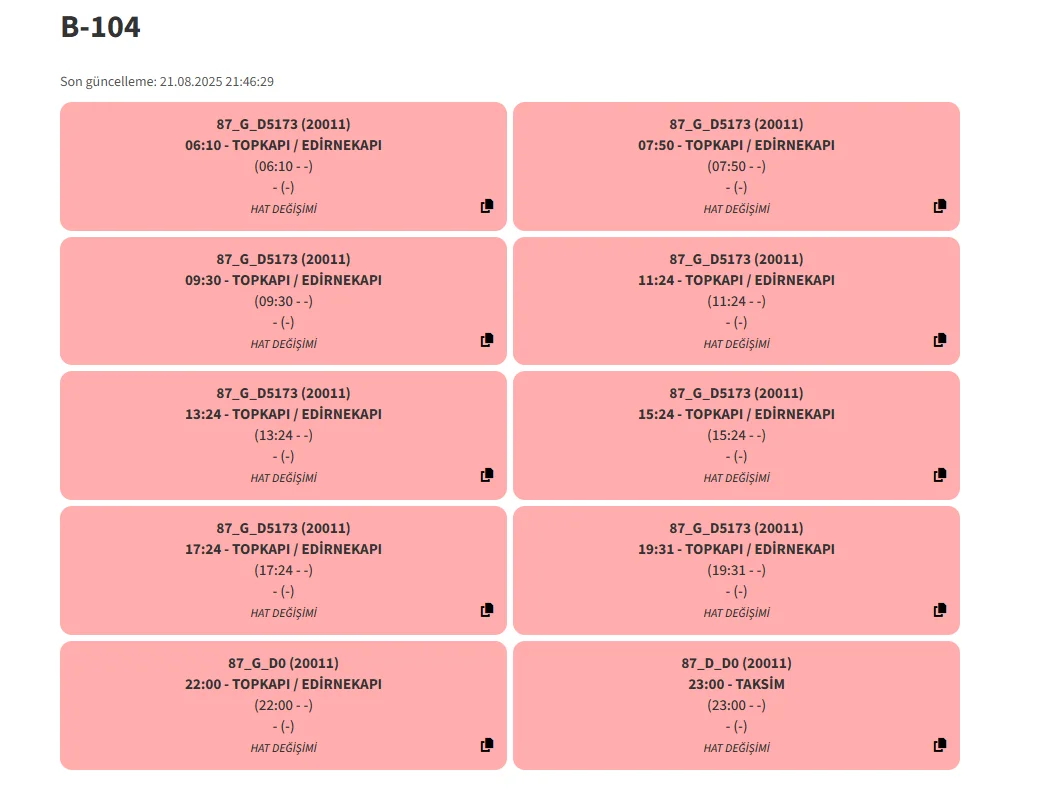The width and height of the screenshot is (1039, 794).
Task: Copy the 23:00 Taksim trip
Action: coord(940,745)
